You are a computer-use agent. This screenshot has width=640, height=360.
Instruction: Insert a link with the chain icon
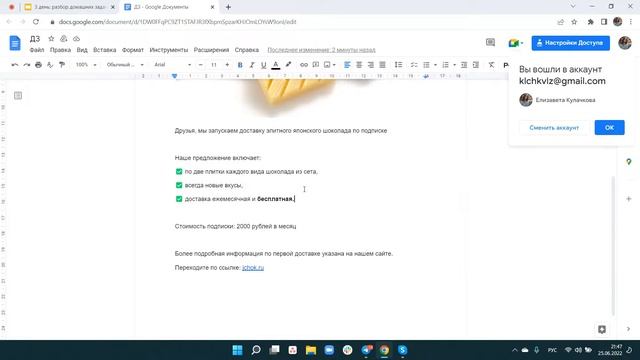point(304,65)
